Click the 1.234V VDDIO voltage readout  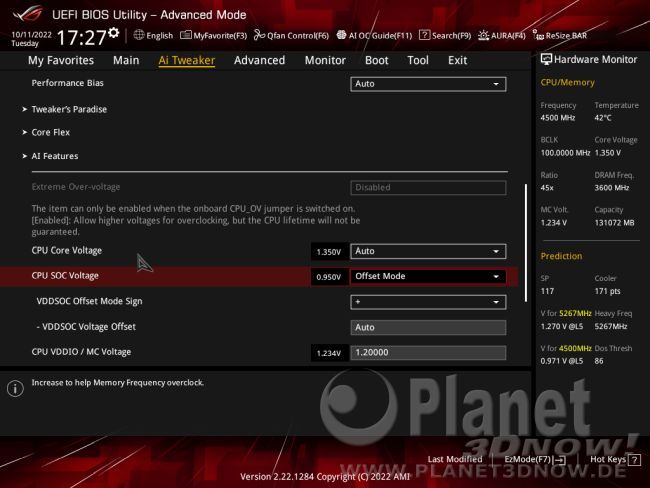pyautogui.click(x=329, y=353)
